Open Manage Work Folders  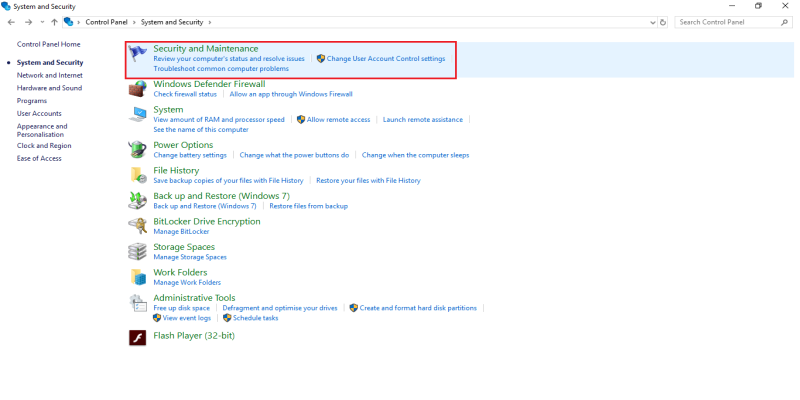point(187,282)
